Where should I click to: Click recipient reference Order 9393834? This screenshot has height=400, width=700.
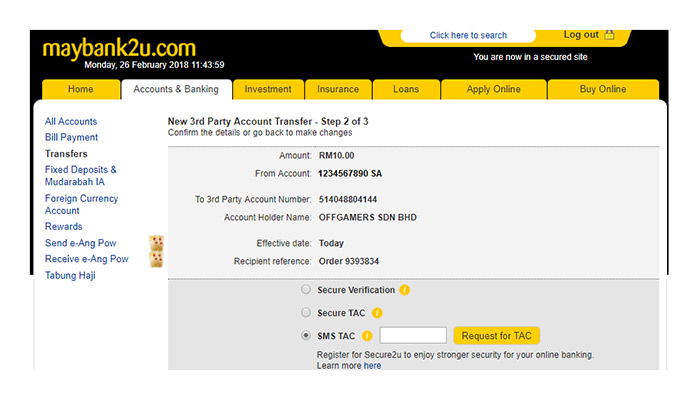[x=349, y=261]
